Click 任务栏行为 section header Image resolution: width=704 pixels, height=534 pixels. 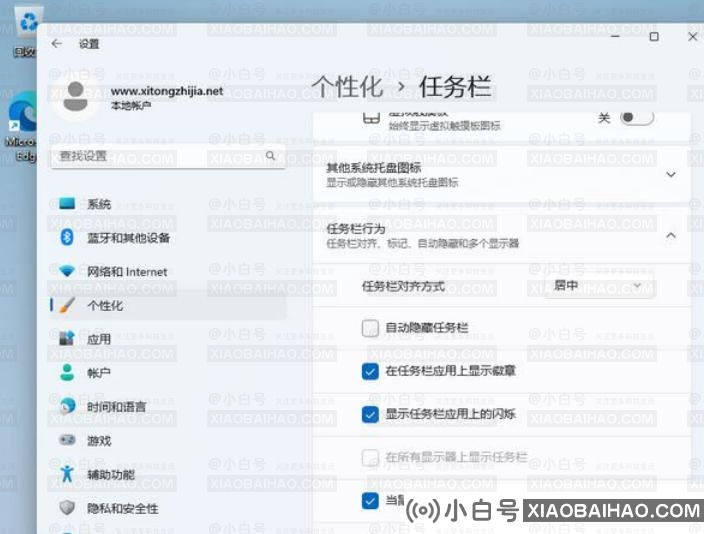[x=501, y=235]
